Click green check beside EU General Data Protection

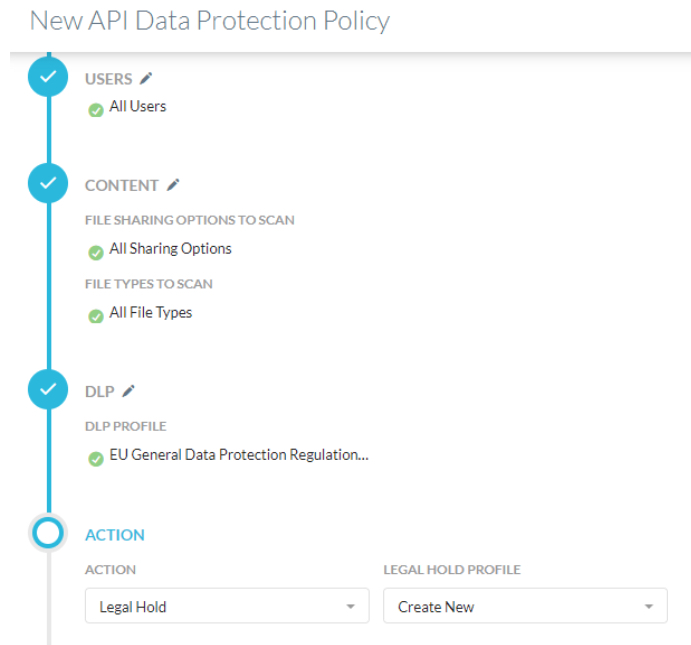96,459
